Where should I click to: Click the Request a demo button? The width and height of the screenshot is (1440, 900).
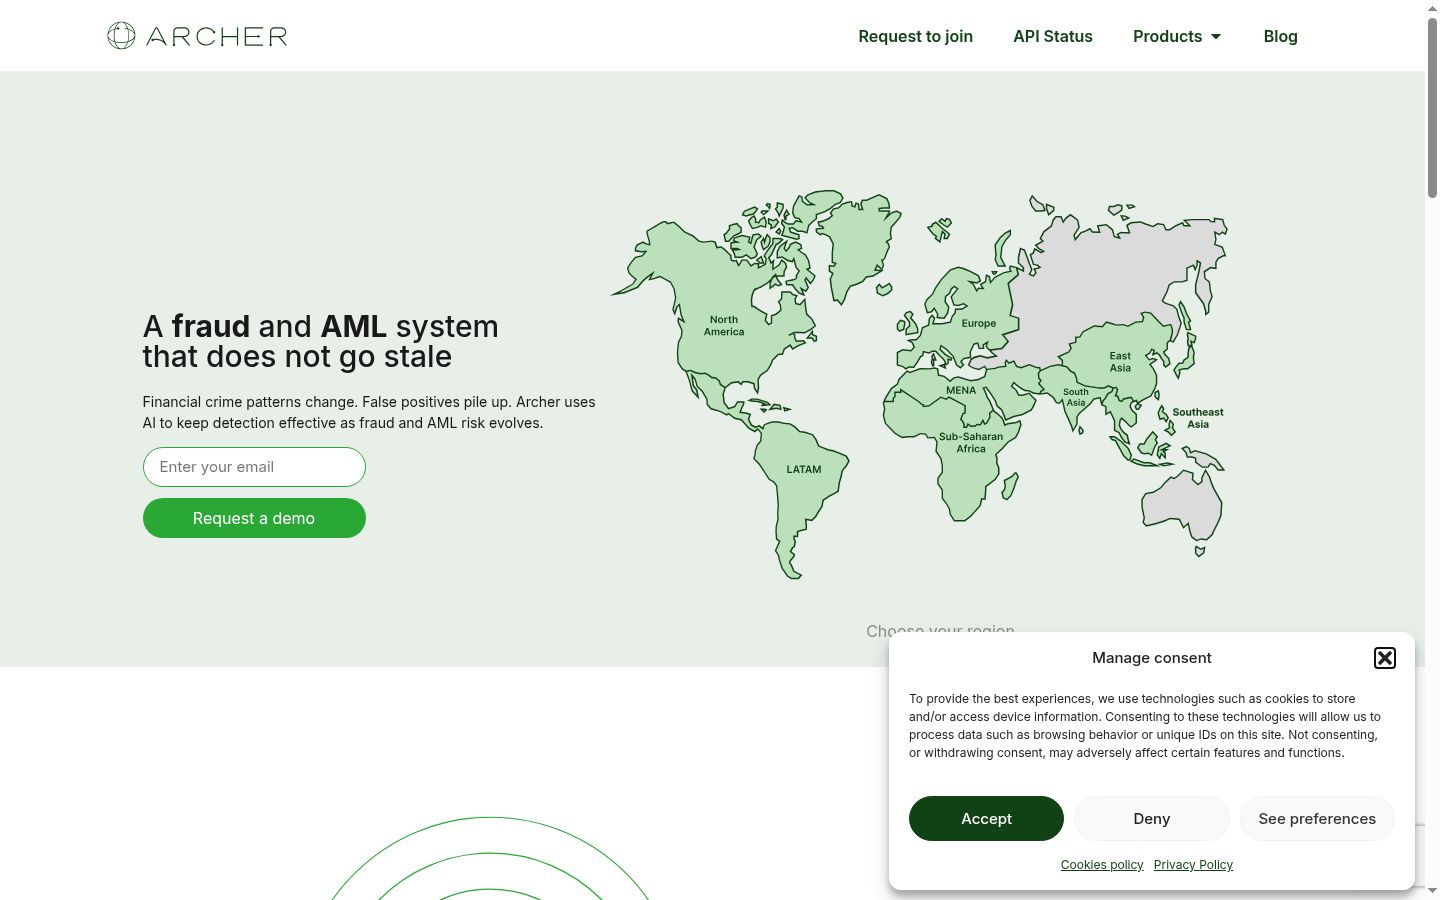click(254, 518)
